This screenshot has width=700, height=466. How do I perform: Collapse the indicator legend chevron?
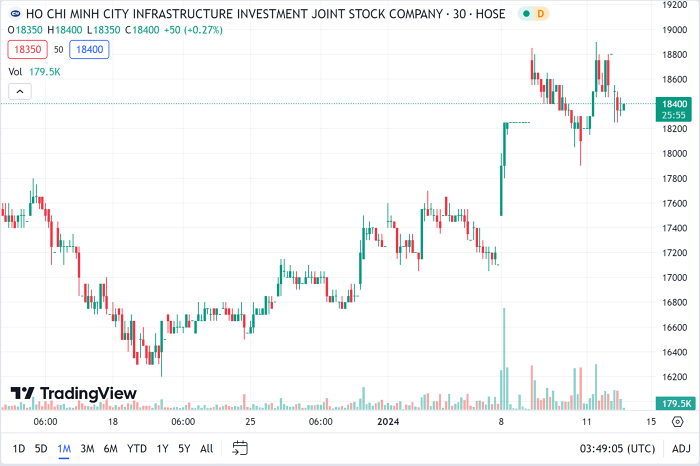(20, 92)
